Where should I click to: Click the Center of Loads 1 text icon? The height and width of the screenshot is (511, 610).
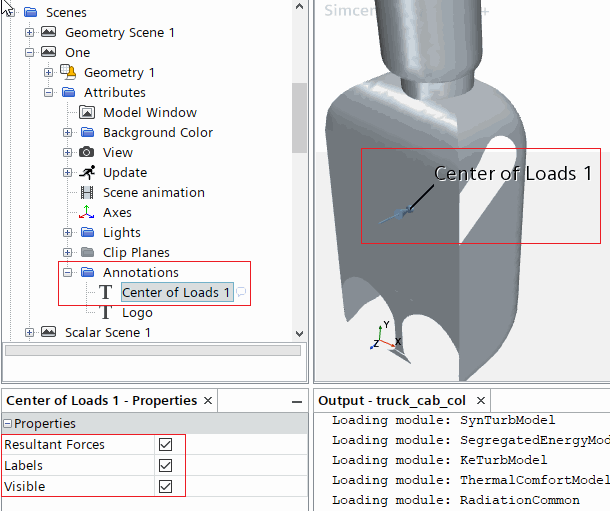pyautogui.click(x=105, y=292)
